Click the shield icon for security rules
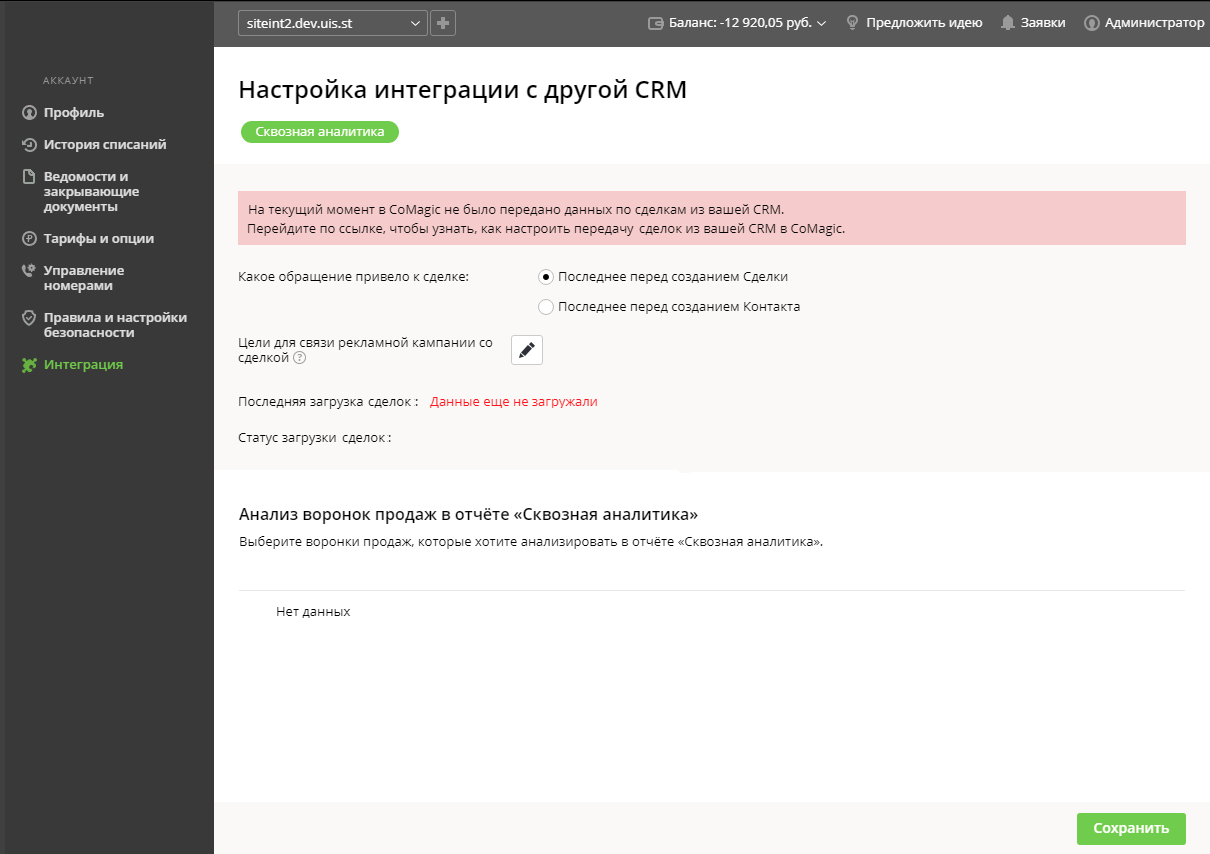 (x=29, y=318)
